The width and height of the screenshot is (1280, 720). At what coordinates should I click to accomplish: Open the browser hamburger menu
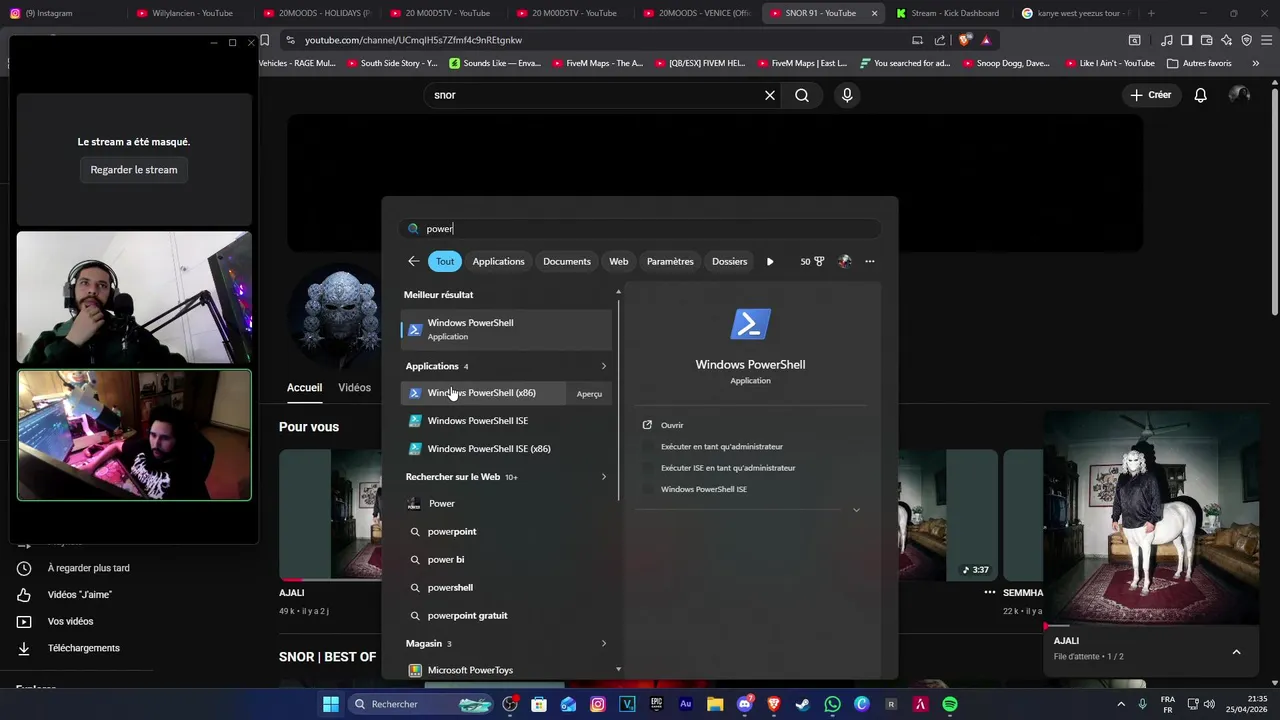tap(1266, 40)
